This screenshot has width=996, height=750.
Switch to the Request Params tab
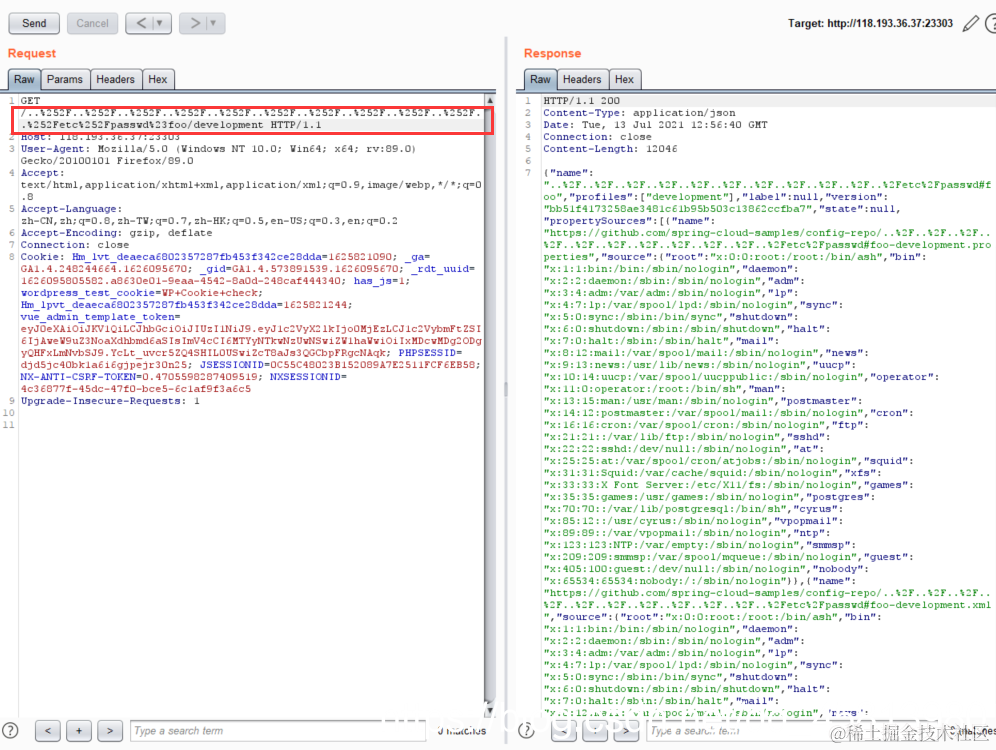(65, 79)
